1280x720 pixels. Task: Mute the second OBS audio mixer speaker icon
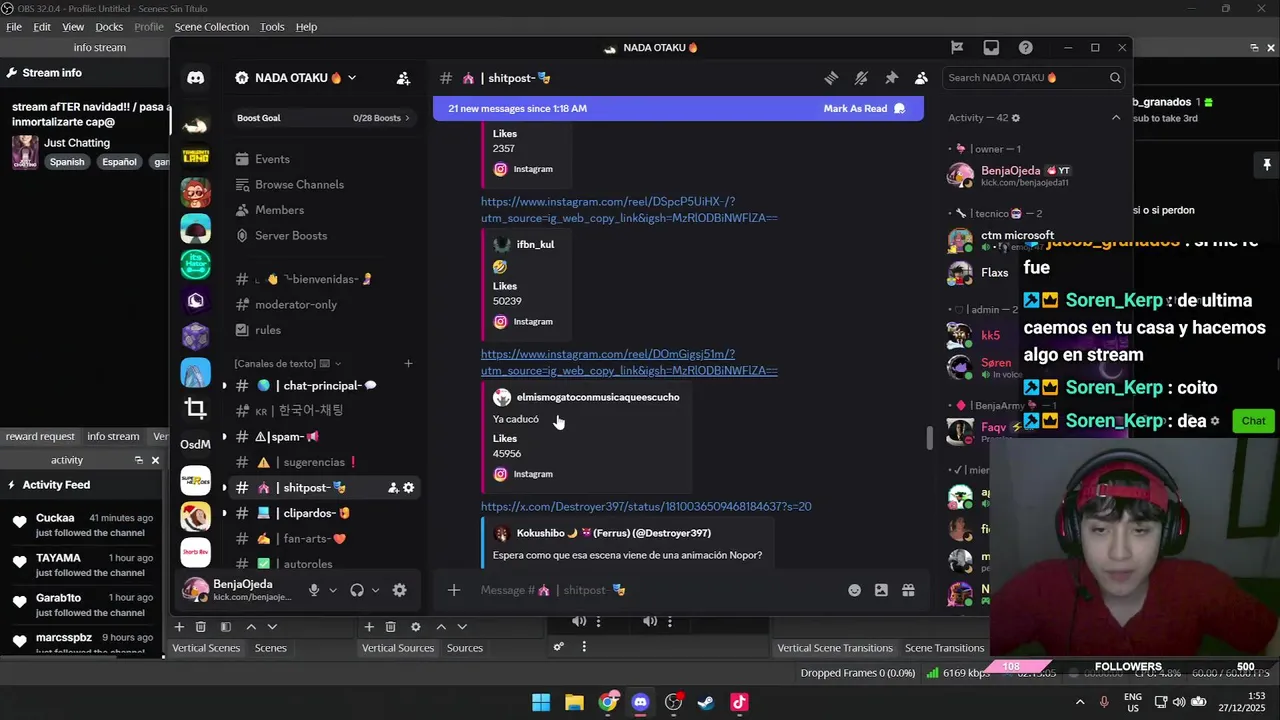[x=649, y=621]
